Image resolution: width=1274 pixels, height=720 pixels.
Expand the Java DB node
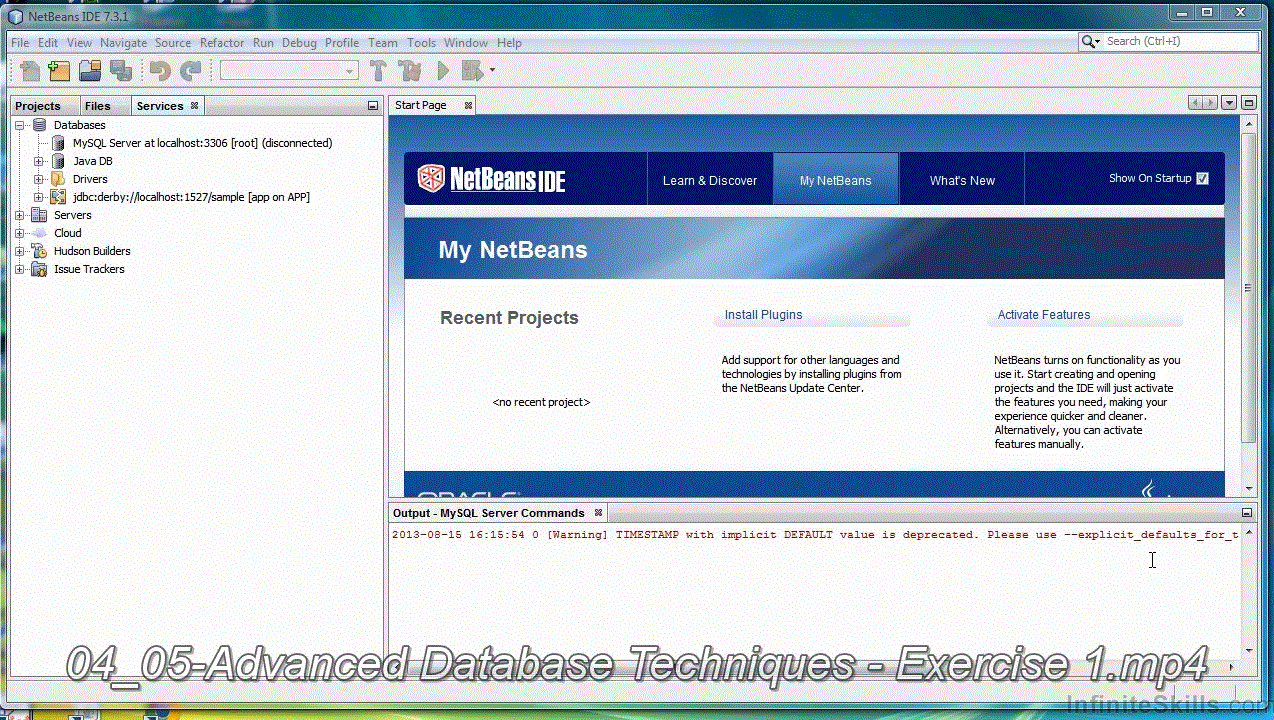pyautogui.click(x=39, y=161)
